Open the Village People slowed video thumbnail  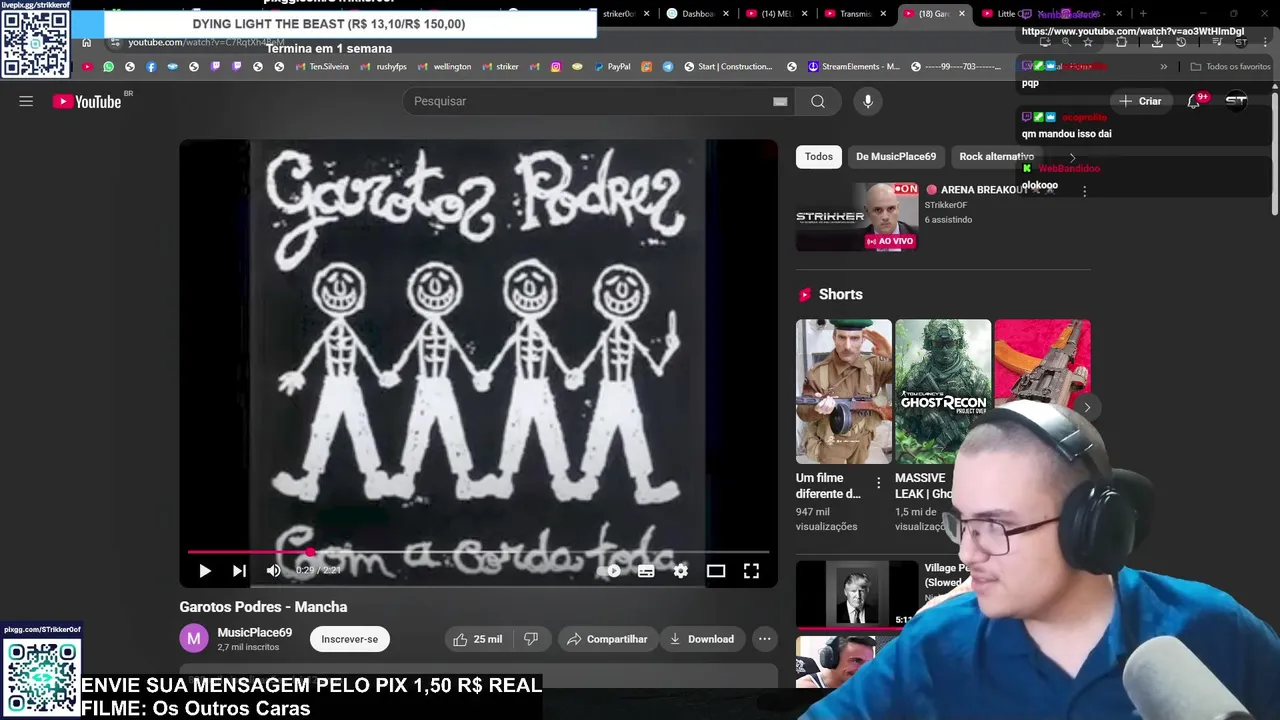click(857, 594)
